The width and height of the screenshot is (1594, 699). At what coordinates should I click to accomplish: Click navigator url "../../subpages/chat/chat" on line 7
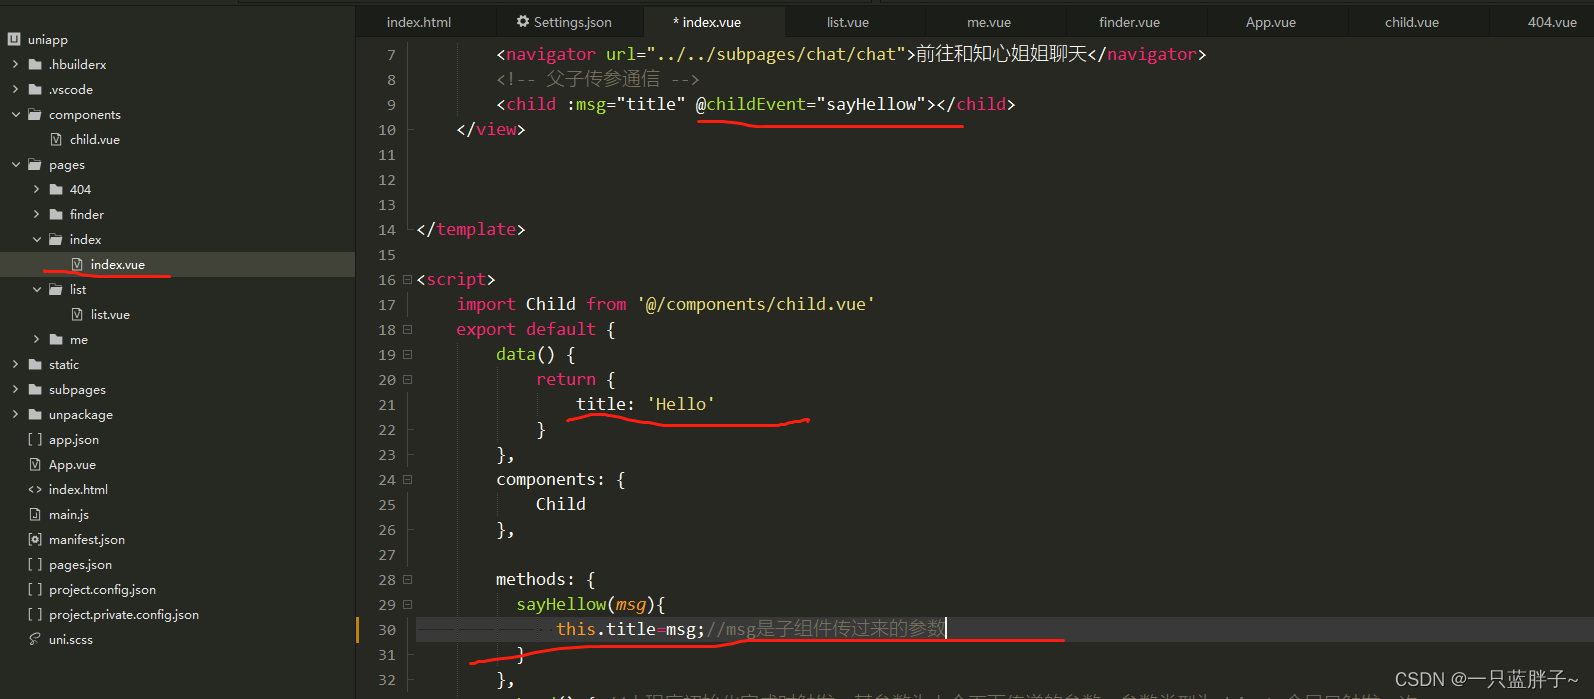point(776,54)
